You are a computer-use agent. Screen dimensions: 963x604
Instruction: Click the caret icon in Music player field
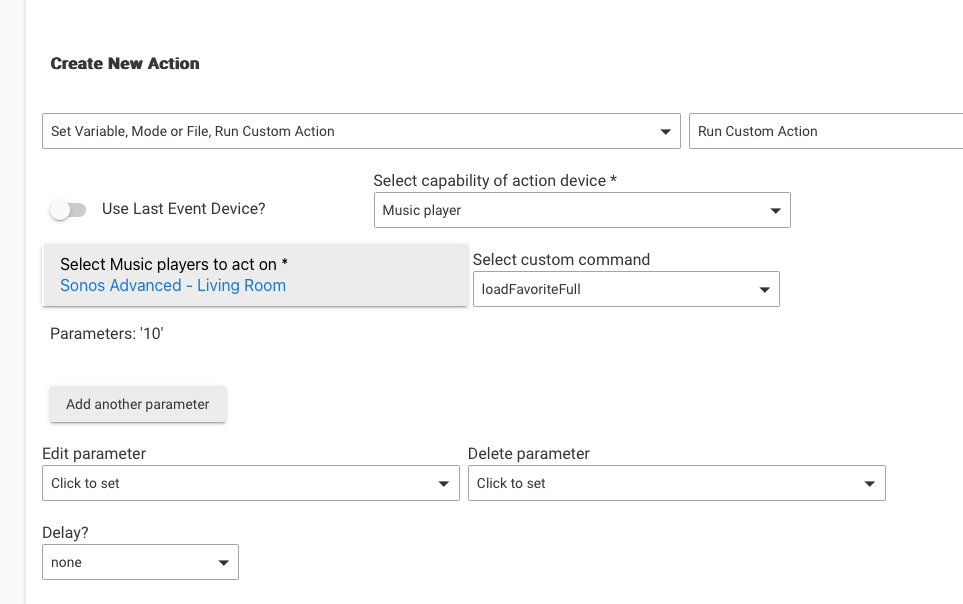[x=775, y=212]
